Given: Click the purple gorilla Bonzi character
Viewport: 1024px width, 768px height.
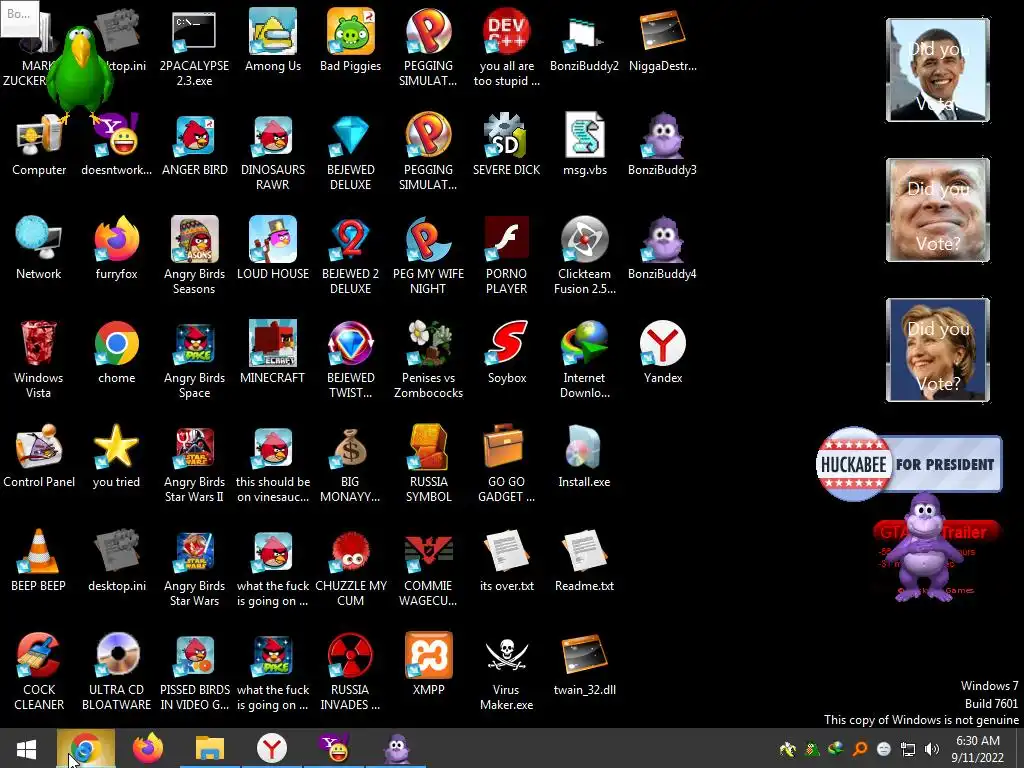Looking at the screenshot, I should tap(925, 547).
